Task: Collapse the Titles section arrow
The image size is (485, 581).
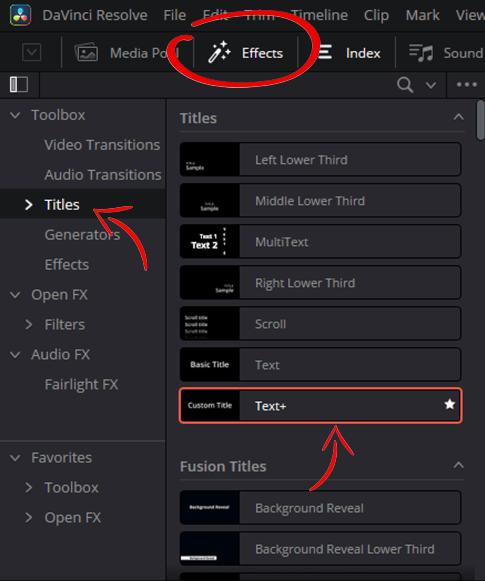Action: (x=459, y=117)
